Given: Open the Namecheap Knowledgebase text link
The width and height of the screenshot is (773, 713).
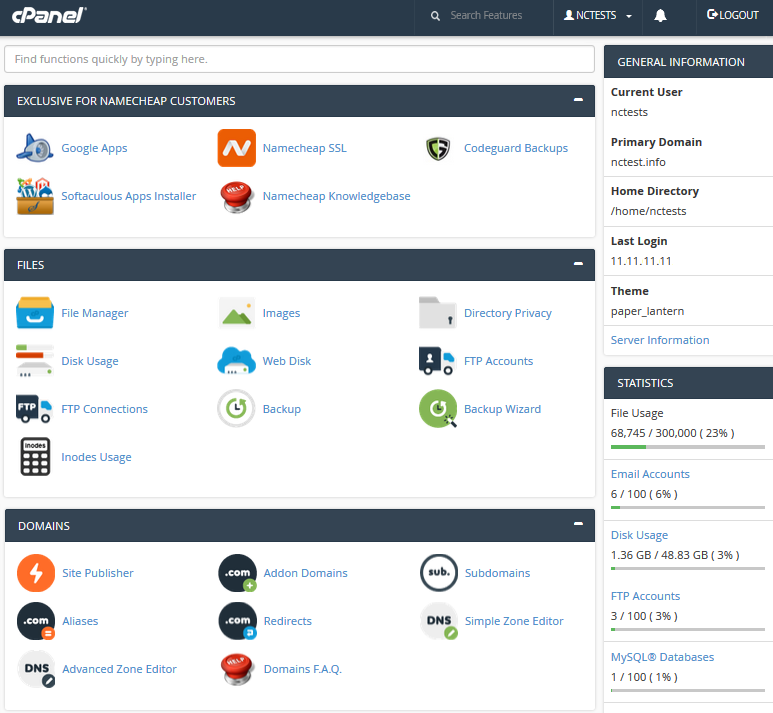Looking at the screenshot, I should click(x=336, y=196).
